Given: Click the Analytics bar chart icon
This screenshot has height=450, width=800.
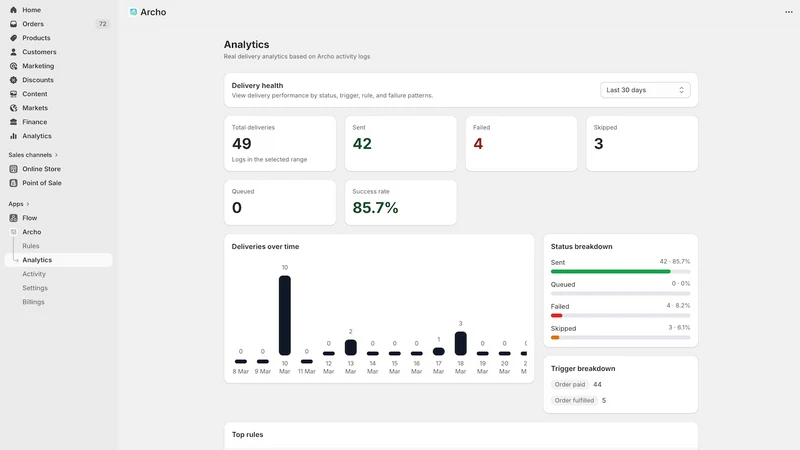Looking at the screenshot, I should 13,136.
